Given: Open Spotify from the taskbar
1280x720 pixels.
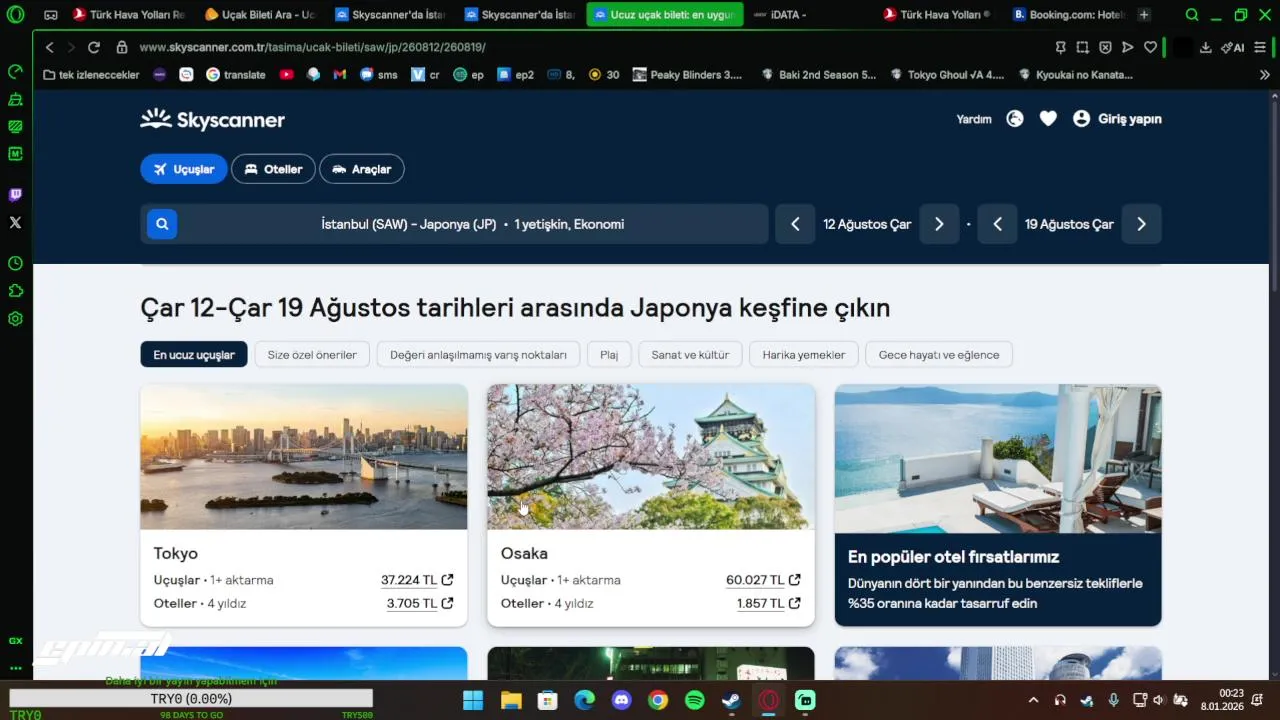Looking at the screenshot, I should coord(694,700).
